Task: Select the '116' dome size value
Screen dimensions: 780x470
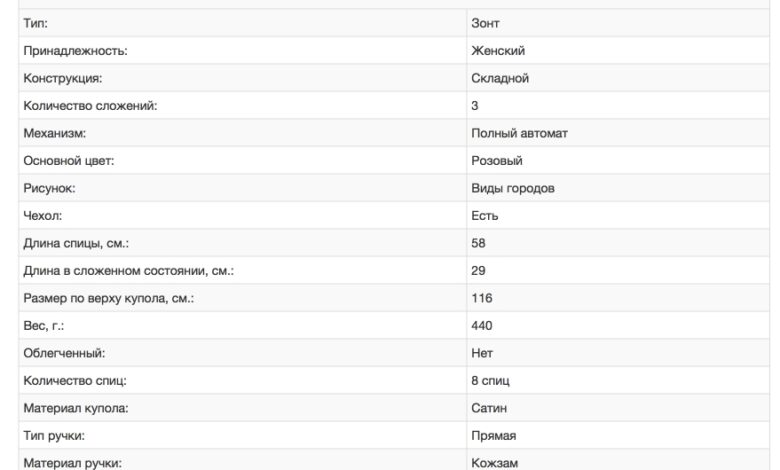Action: [x=482, y=298]
